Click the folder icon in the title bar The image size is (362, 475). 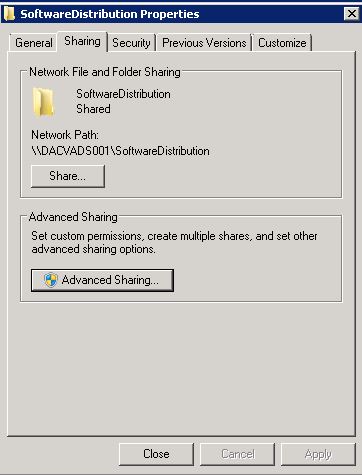[x=9, y=14]
